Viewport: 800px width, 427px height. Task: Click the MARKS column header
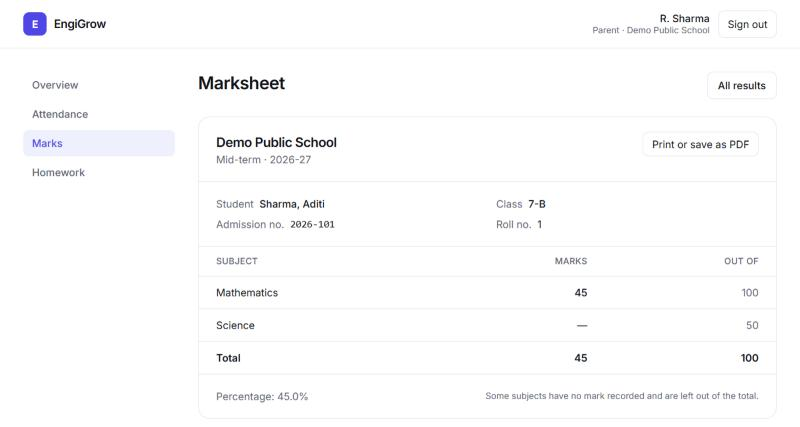(571, 261)
